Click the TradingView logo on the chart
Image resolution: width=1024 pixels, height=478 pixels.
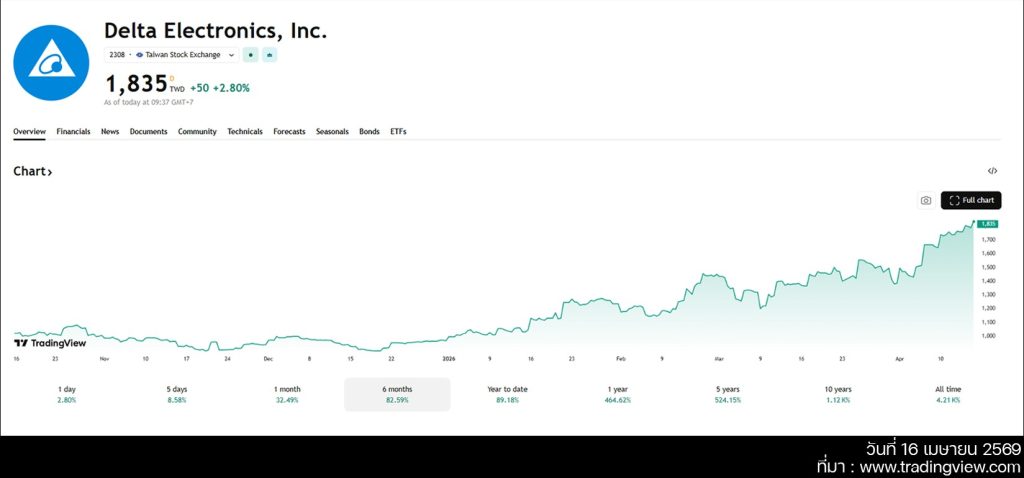[51, 343]
